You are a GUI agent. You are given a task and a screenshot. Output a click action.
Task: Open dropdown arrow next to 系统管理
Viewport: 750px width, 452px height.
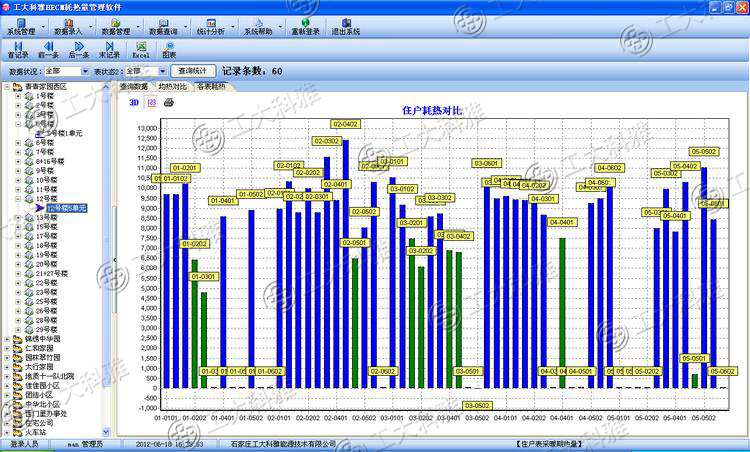point(44,27)
